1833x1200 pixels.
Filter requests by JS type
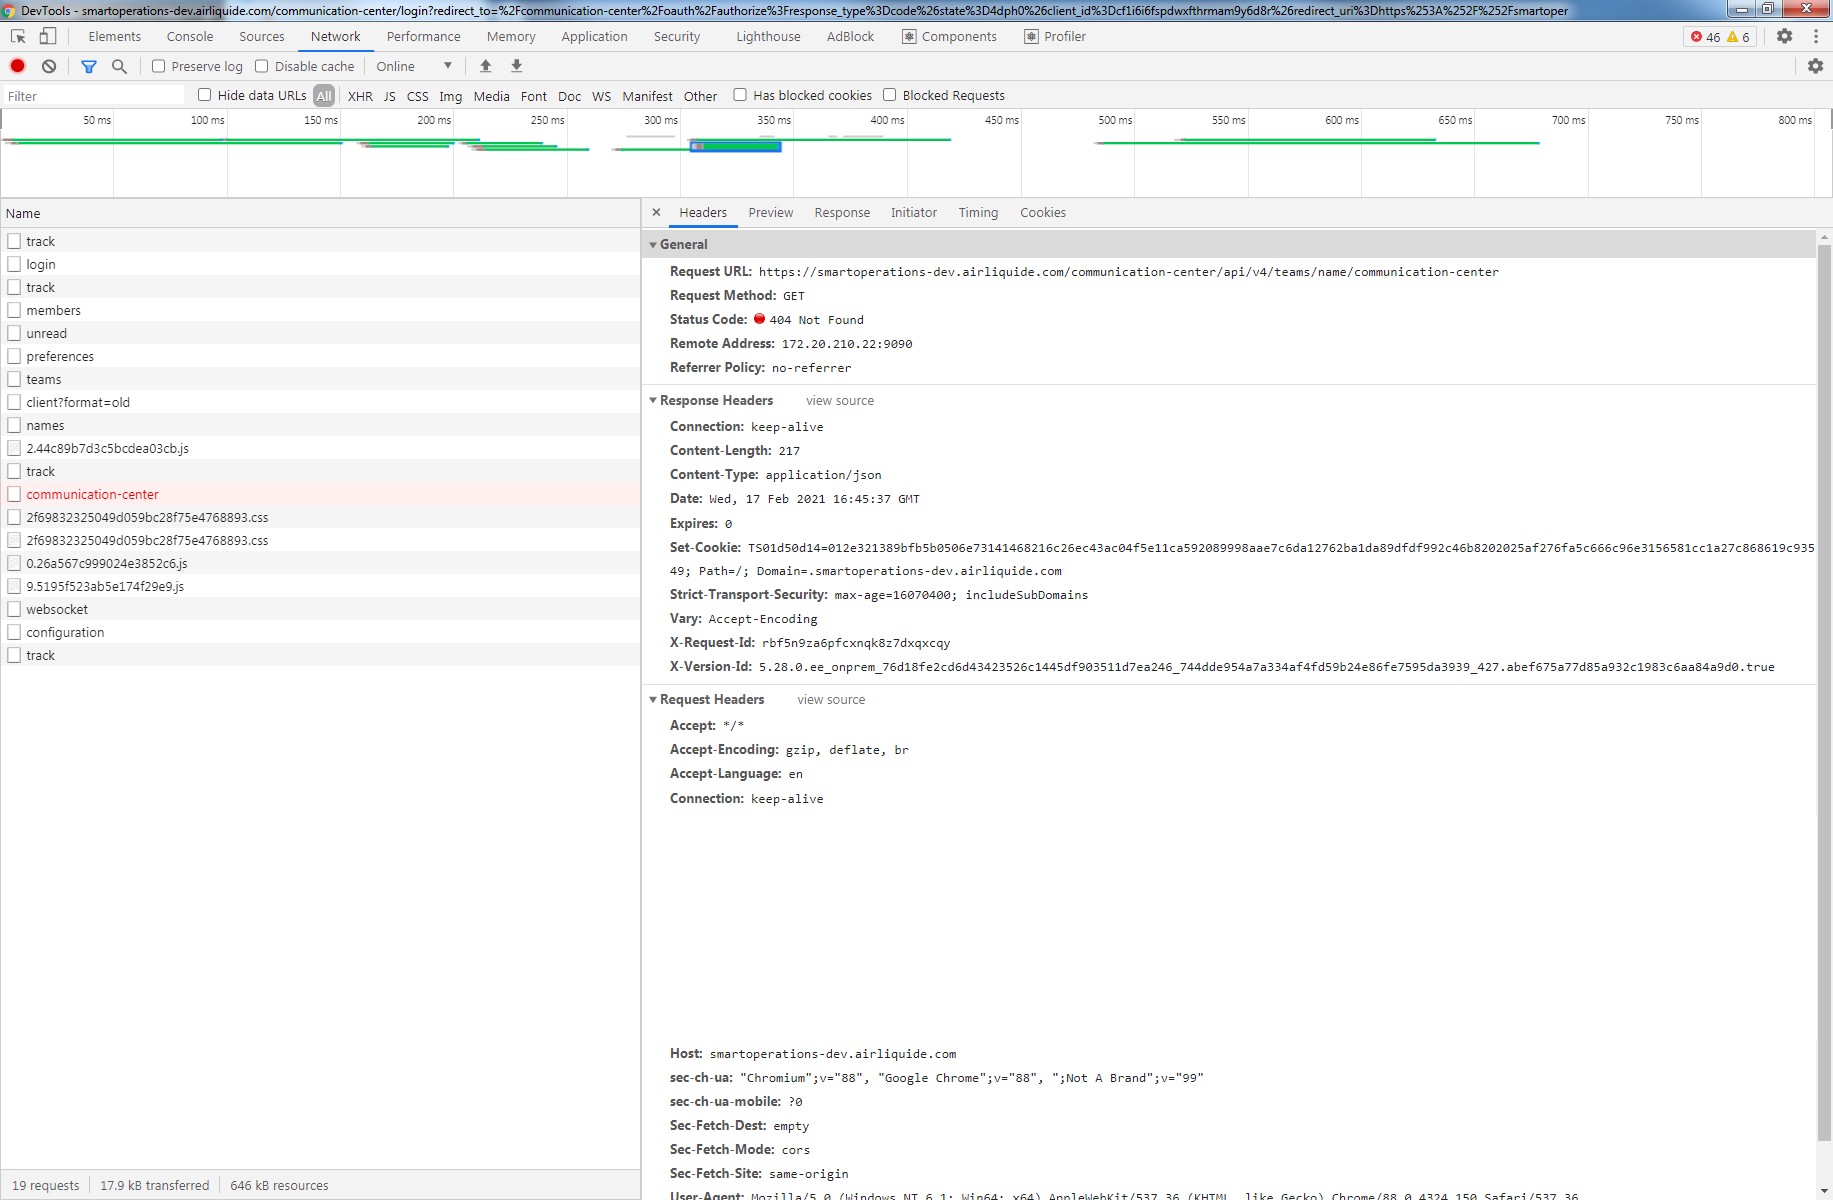(x=390, y=96)
